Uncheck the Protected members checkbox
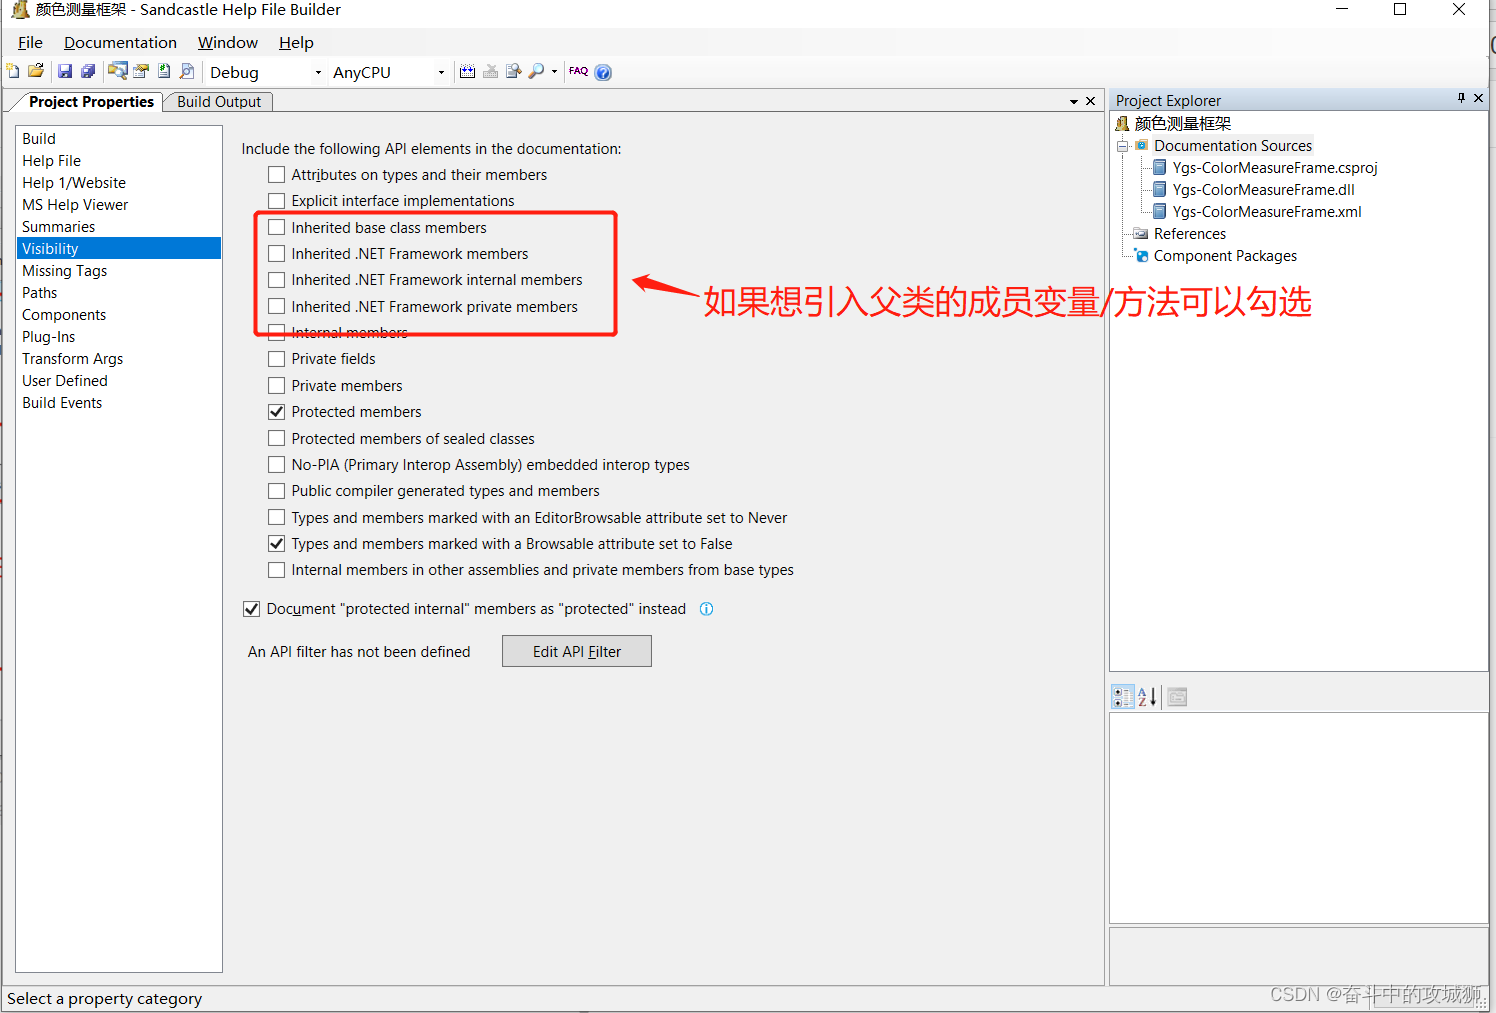The image size is (1496, 1013). tap(277, 412)
